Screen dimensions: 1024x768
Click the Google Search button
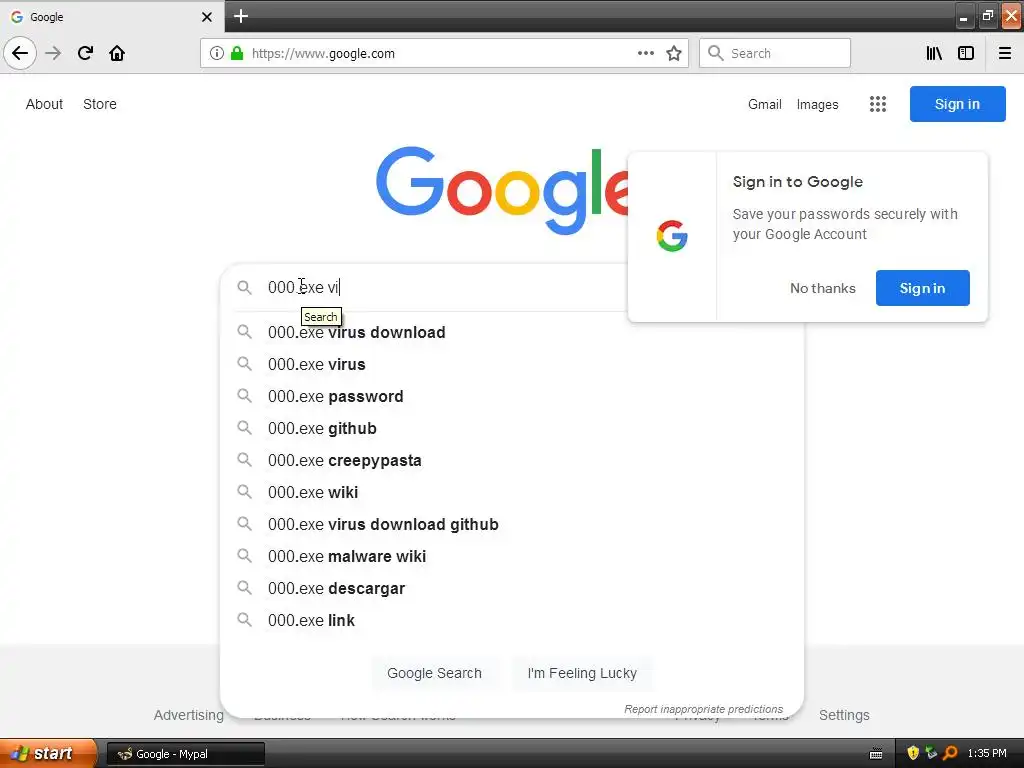434,673
